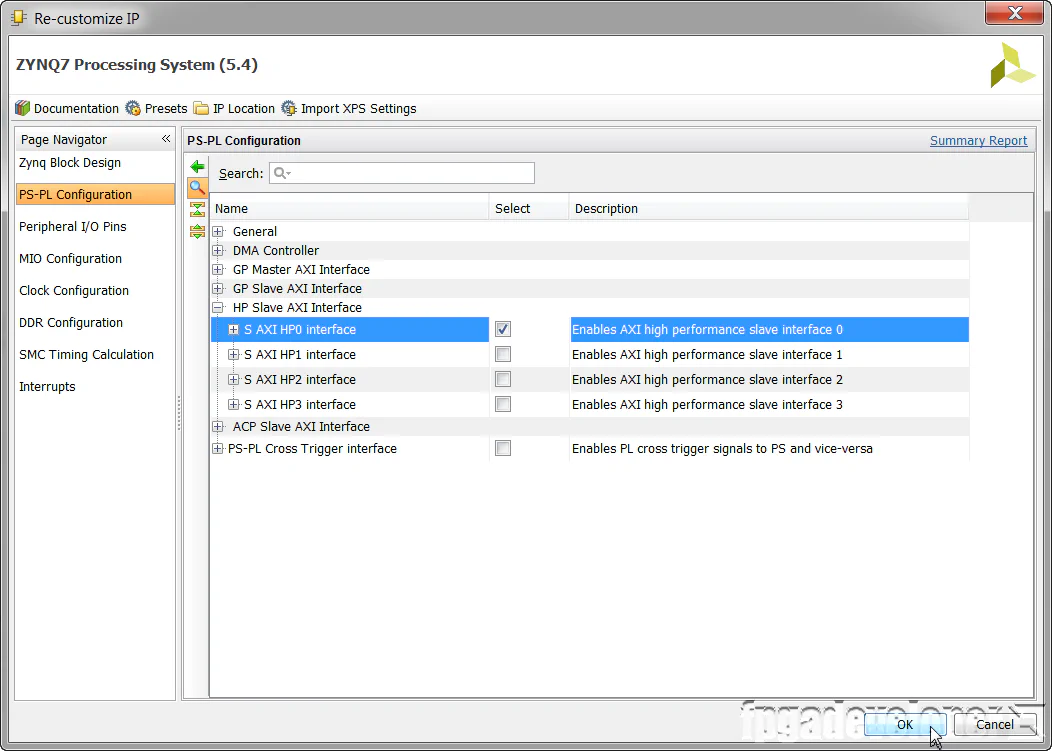1052x751 pixels.
Task: Open Documentation from the toolbar
Action: tap(23, 108)
